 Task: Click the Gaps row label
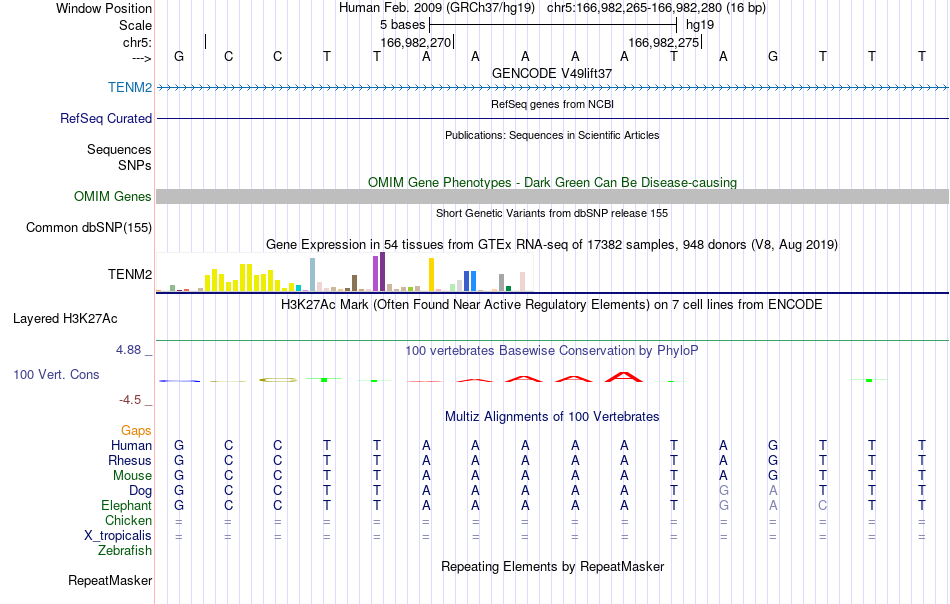click(x=136, y=430)
